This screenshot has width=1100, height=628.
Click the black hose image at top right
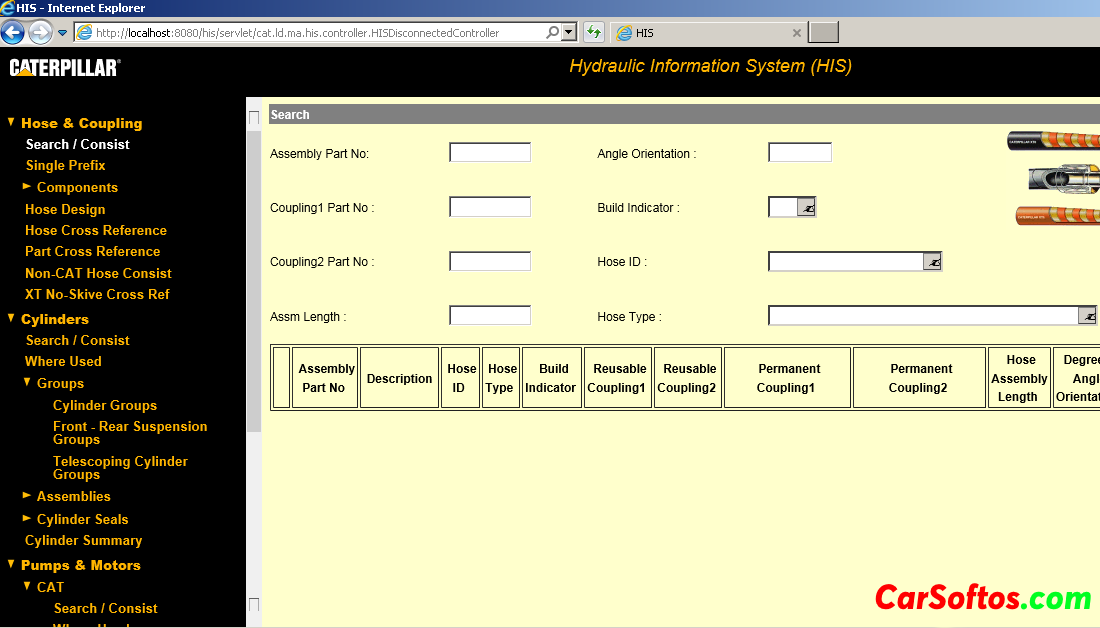point(1053,141)
